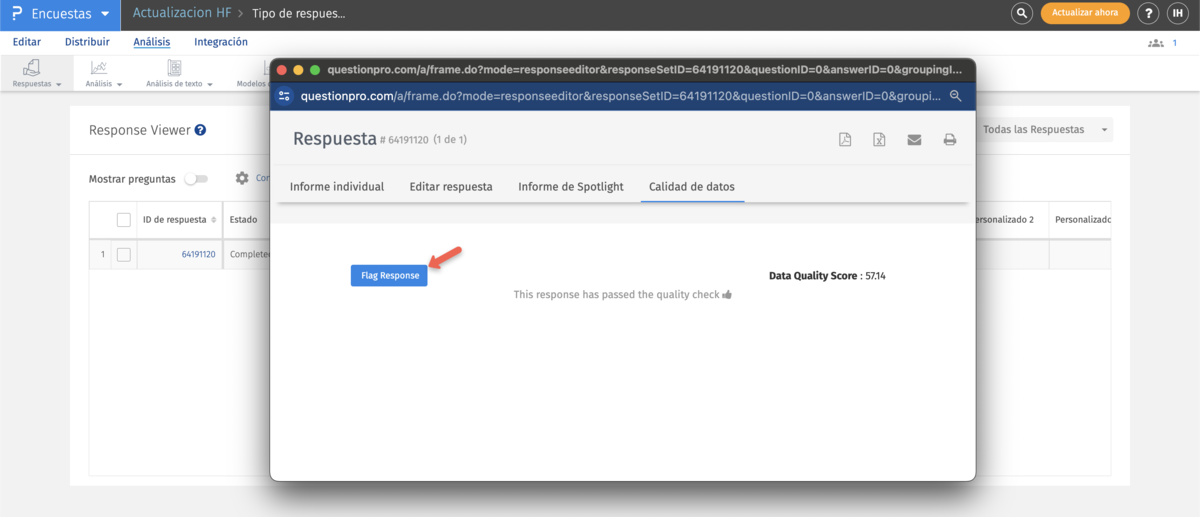The width and height of the screenshot is (1200, 517).
Task: Open the Todas las Respuestas dropdown
Action: (x=1045, y=130)
